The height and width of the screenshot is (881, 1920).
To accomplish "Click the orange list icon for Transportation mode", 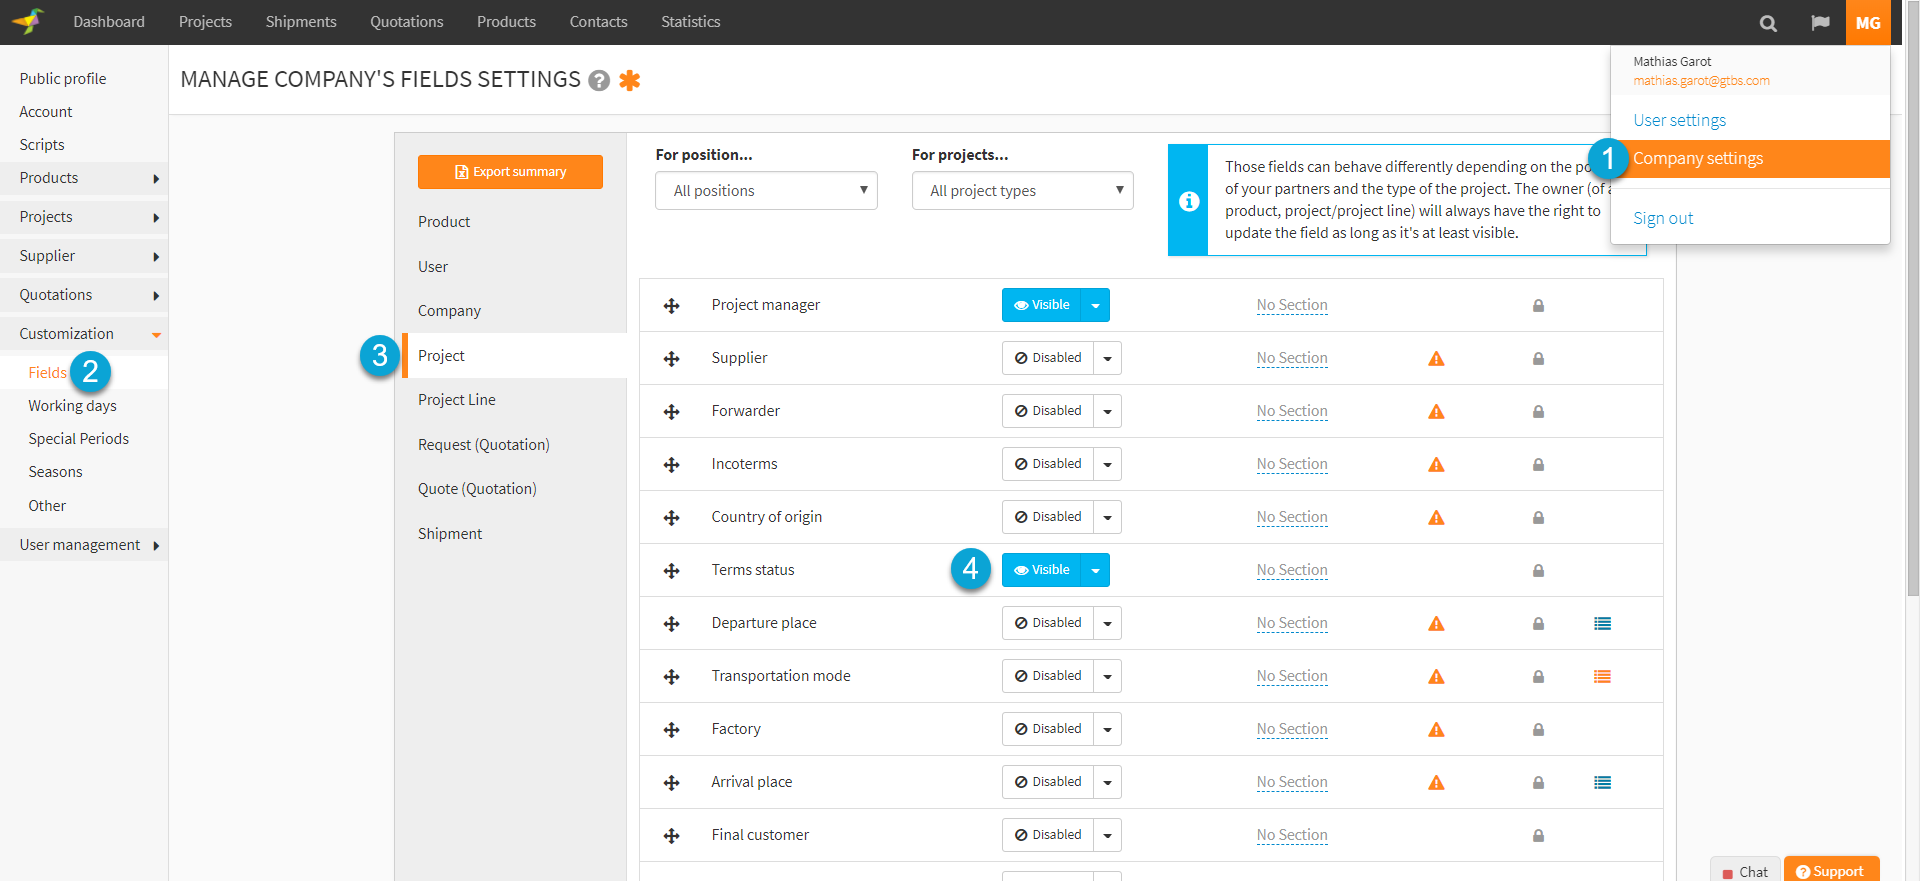I will [1602, 677].
